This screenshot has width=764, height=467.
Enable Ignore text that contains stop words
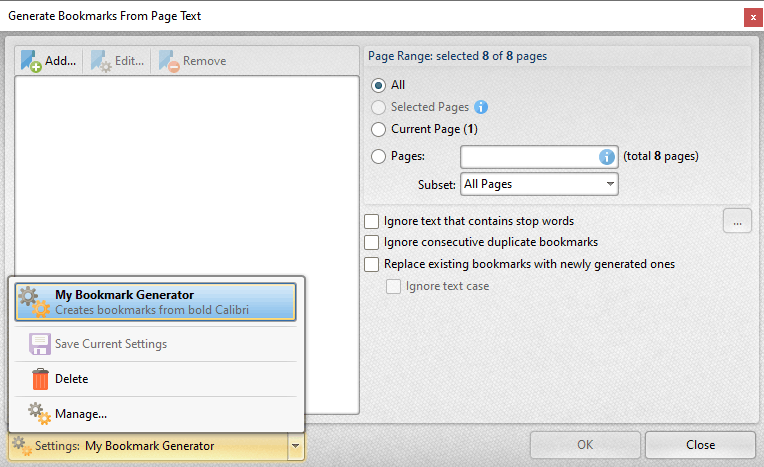(x=371, y=221)
